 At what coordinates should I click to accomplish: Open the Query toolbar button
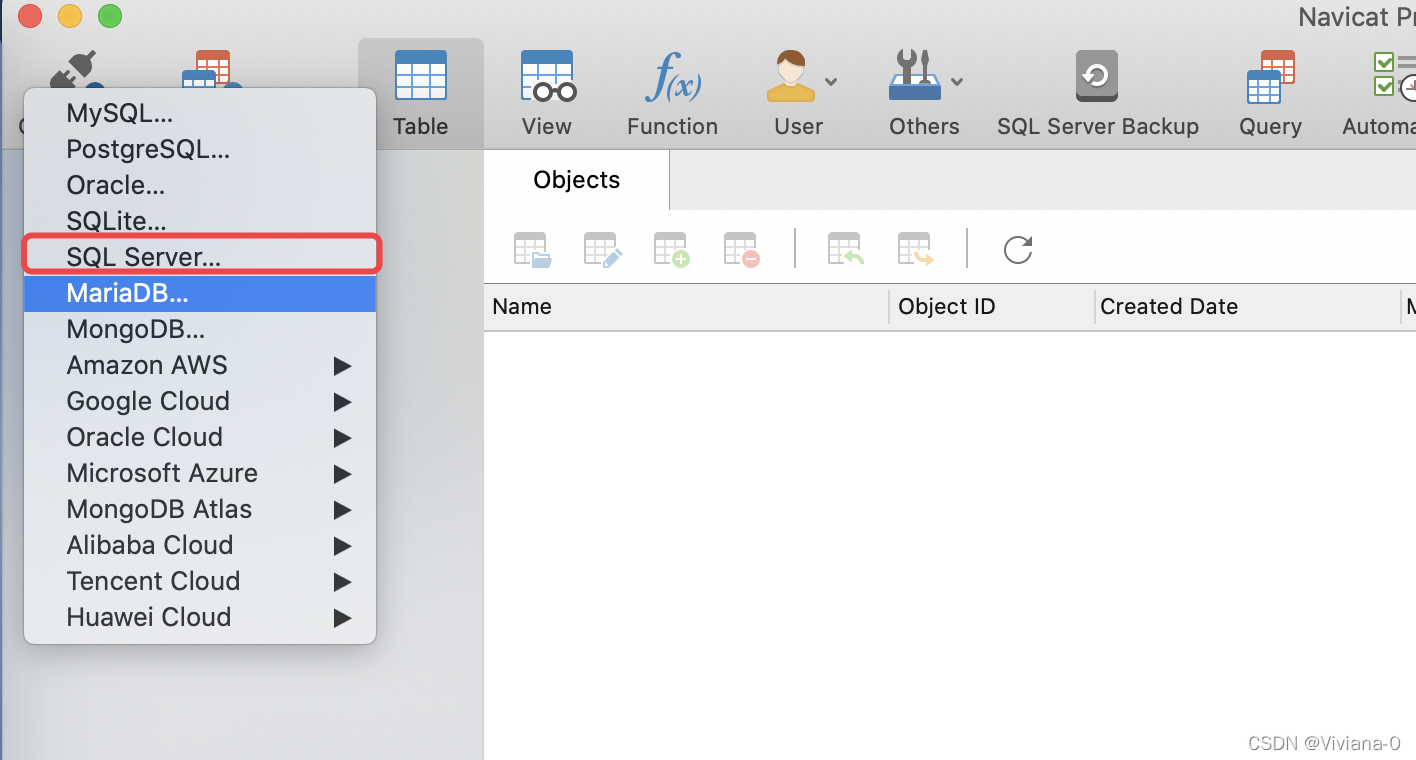click(x=1270, y=94)
